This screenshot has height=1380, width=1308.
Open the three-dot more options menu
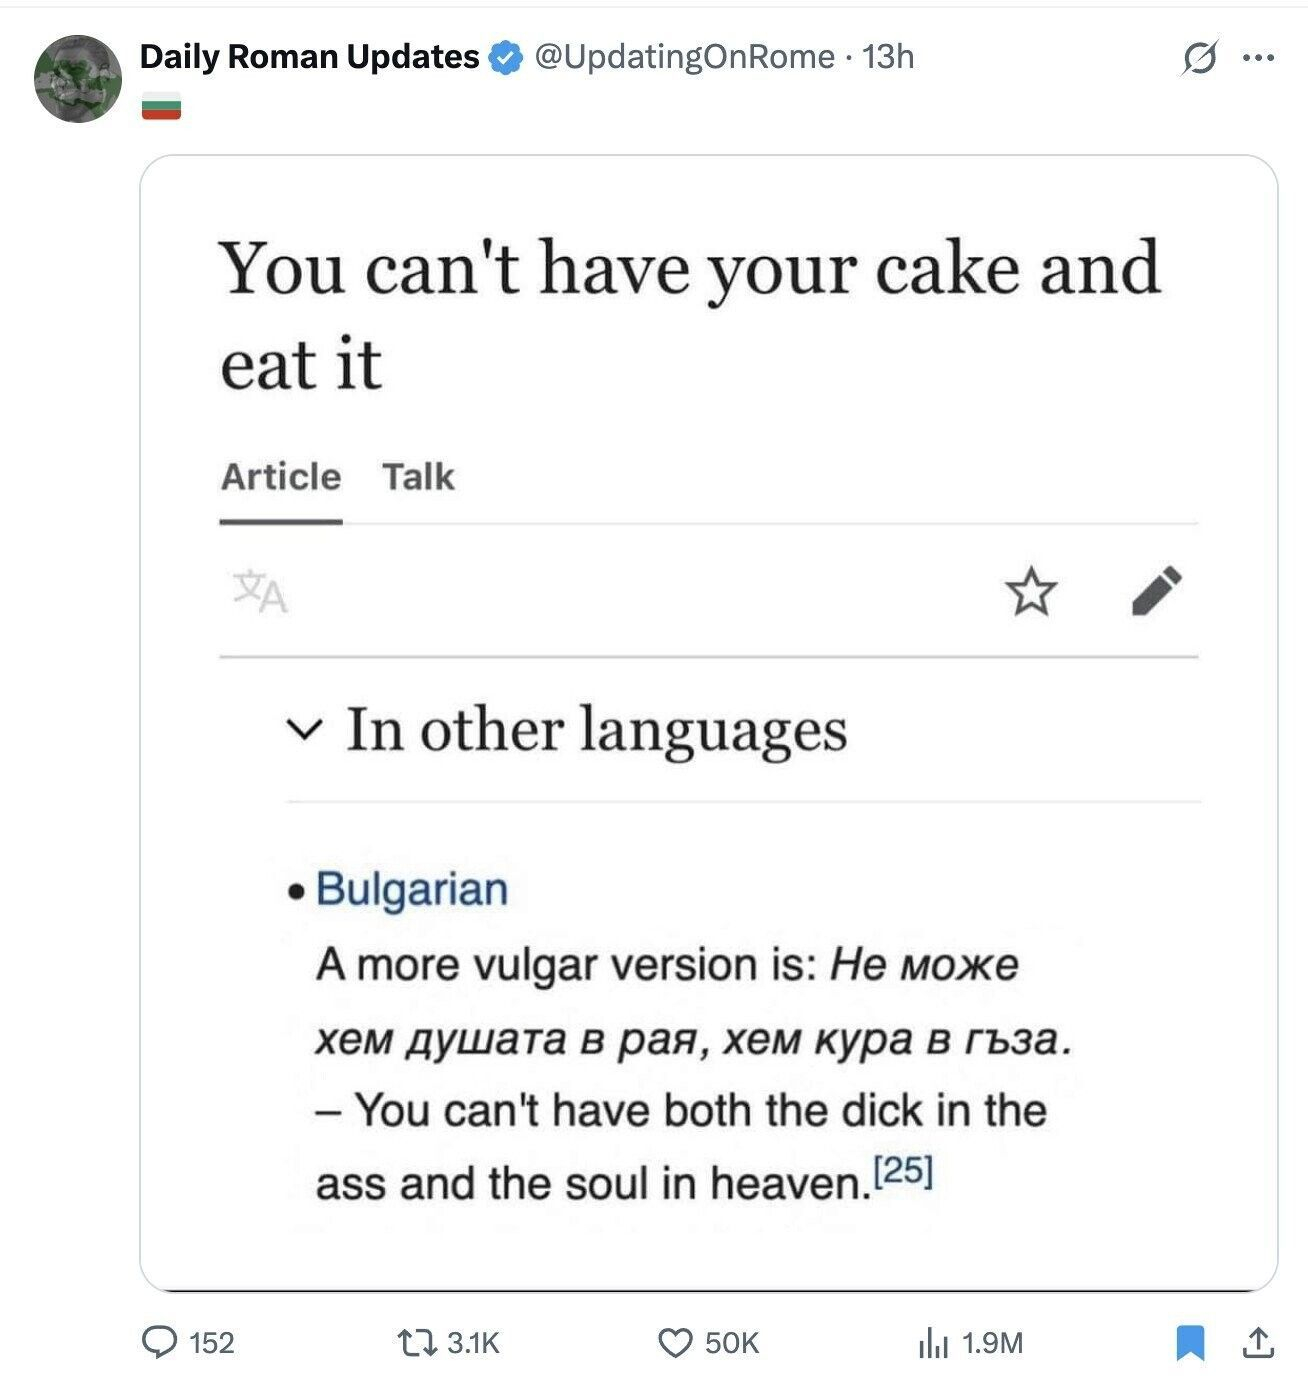point(1258,58)
